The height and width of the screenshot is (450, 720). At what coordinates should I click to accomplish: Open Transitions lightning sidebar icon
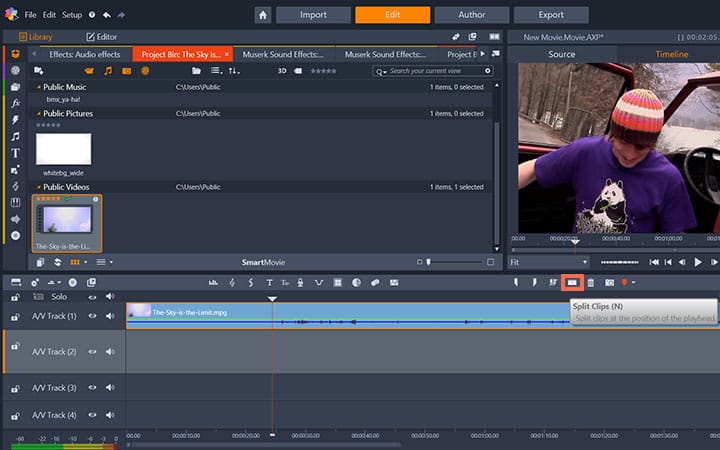tap(15, 120)
